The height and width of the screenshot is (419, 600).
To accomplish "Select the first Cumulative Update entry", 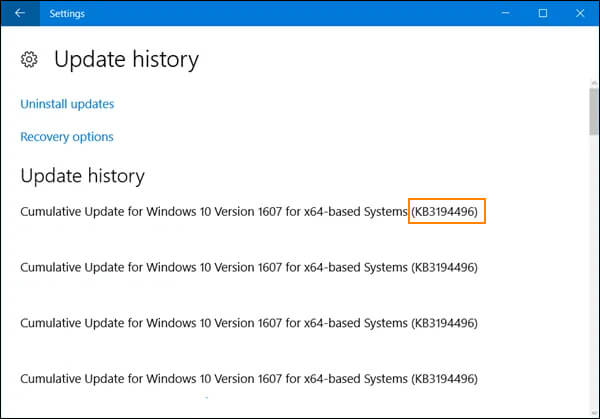I will (214, 212).
